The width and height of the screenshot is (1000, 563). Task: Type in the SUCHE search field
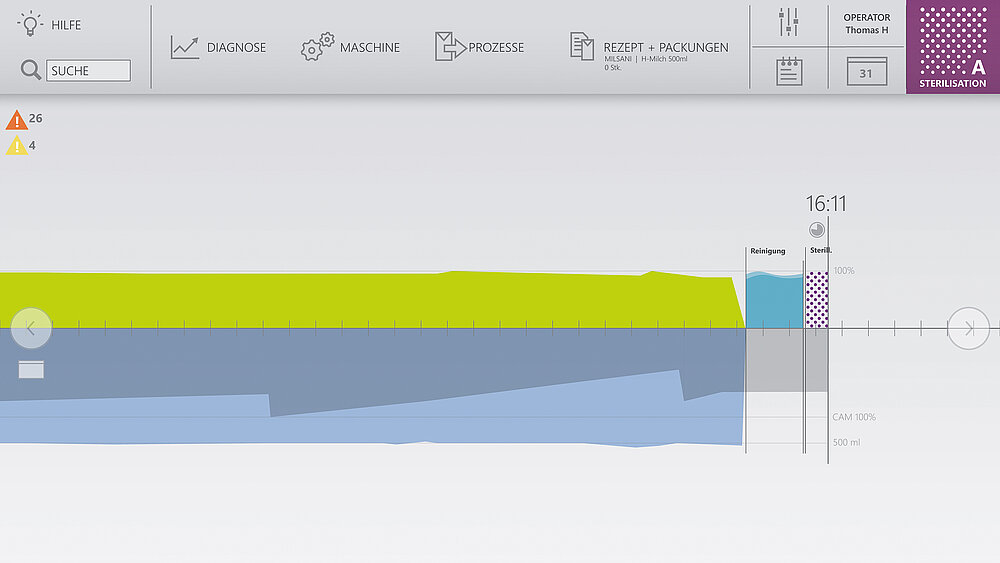point(89,70)
